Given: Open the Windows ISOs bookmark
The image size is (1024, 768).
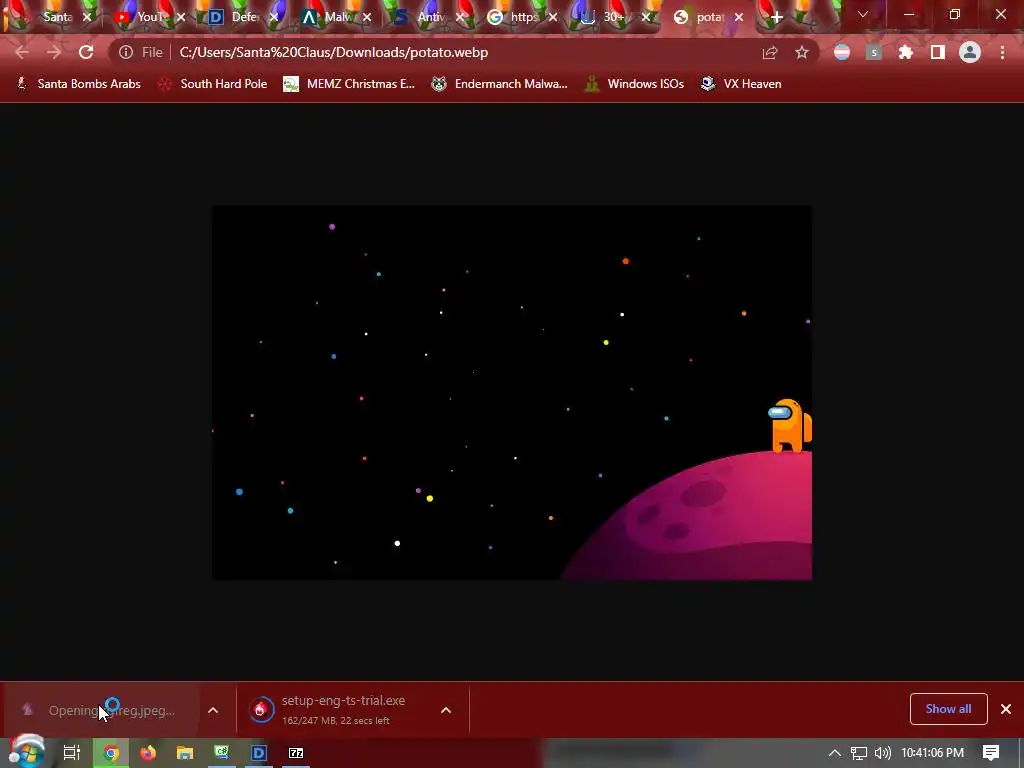Looking at the screenshot, I should pos(634,84).
